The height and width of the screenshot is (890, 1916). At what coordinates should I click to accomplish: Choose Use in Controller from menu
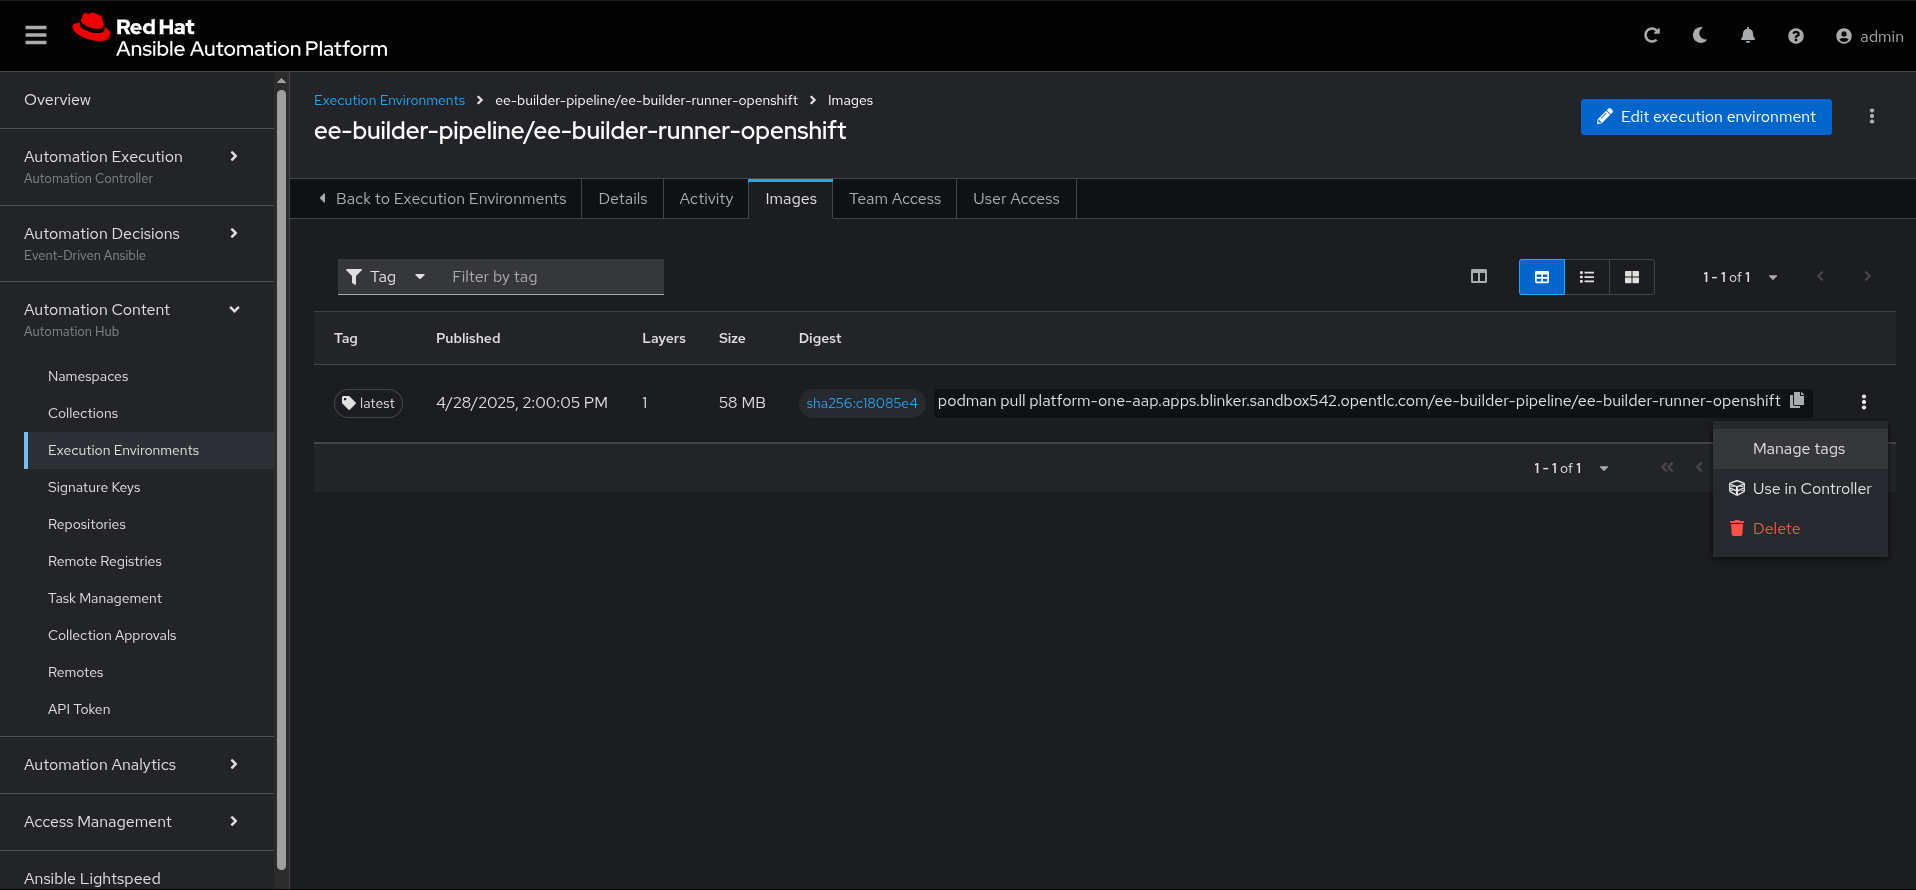click(x=1811, y=489)
